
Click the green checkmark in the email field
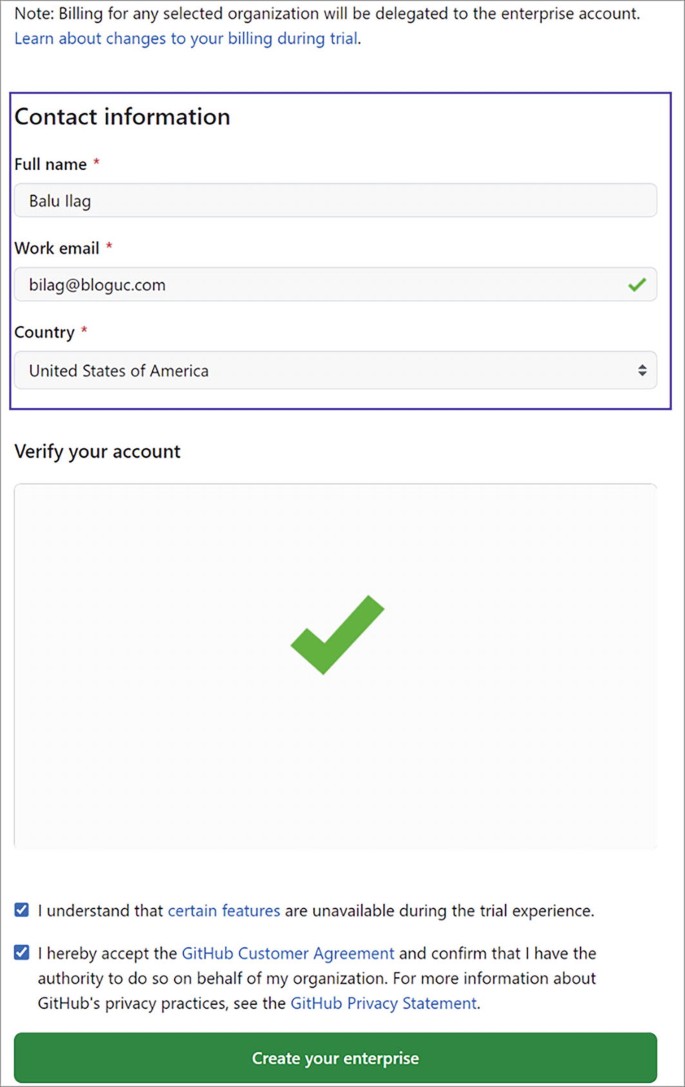tap(637, 284)
